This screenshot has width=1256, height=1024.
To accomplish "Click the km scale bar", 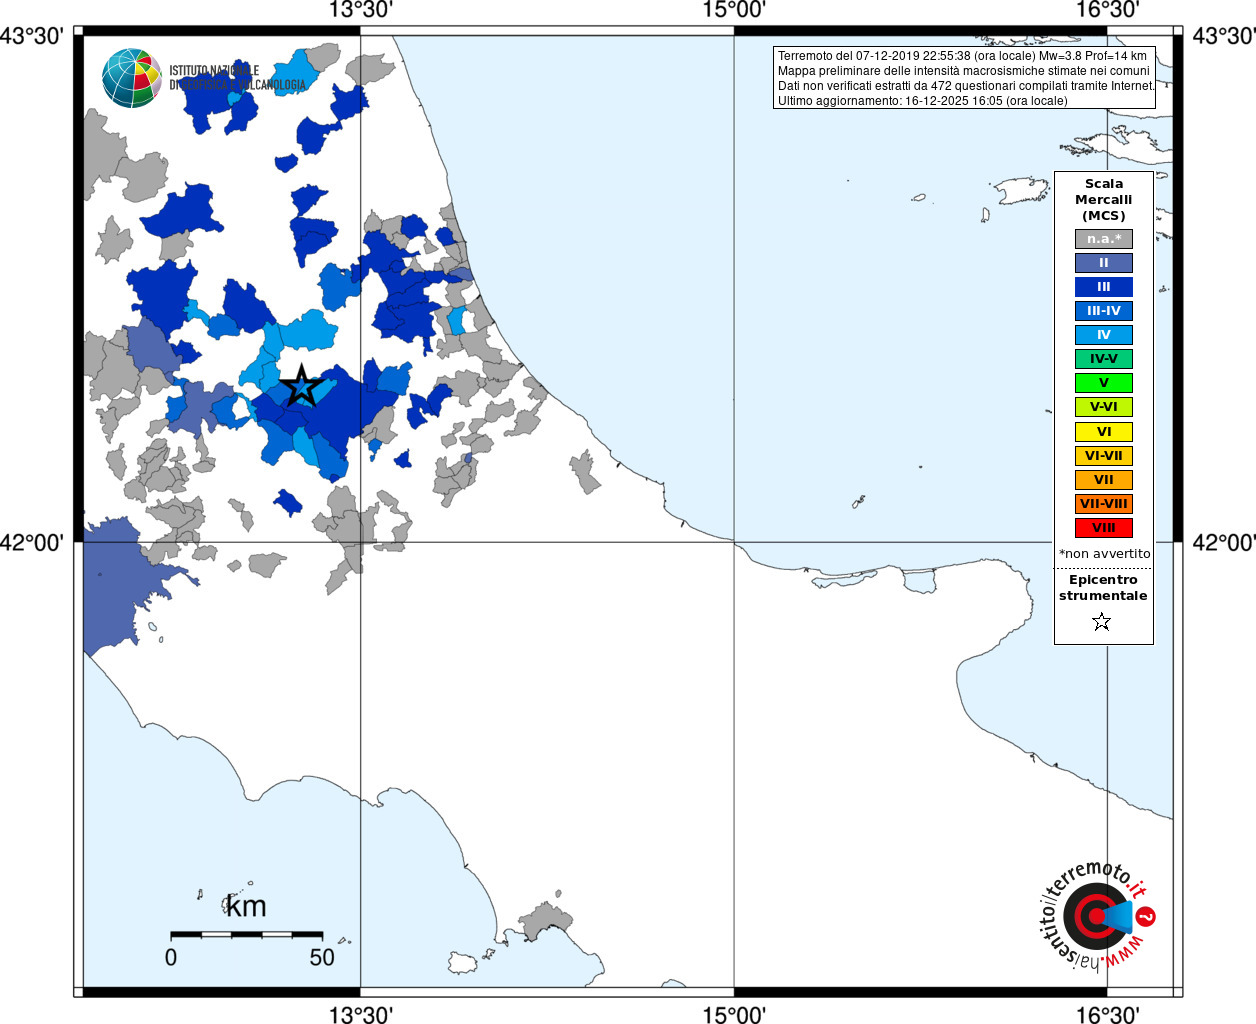I will click(246, 935).
